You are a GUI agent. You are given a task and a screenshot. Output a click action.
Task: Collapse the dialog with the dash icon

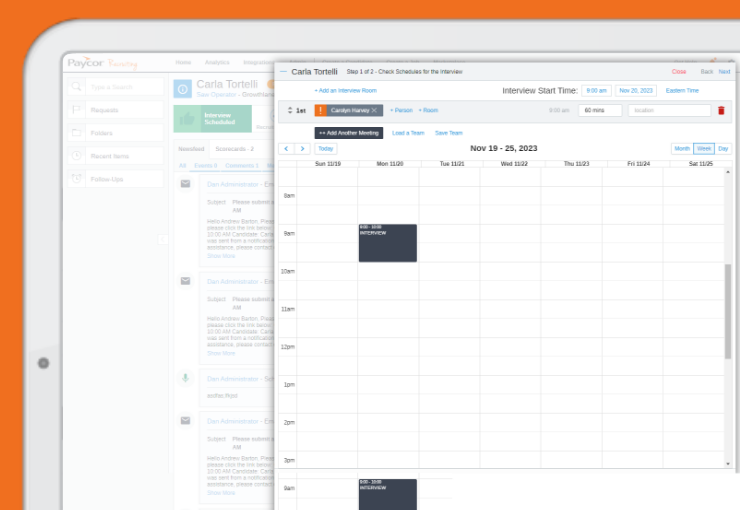tap(283, 72)
